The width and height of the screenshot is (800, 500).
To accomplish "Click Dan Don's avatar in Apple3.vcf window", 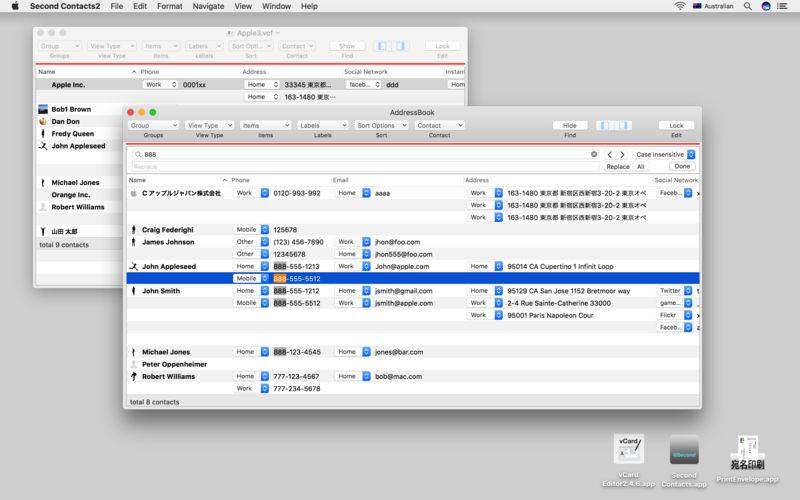I will click(43, 121).
